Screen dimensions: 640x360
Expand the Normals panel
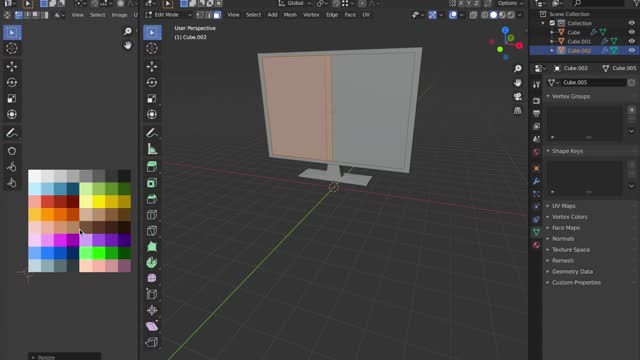pyautogui.click(x=562, y=239)
